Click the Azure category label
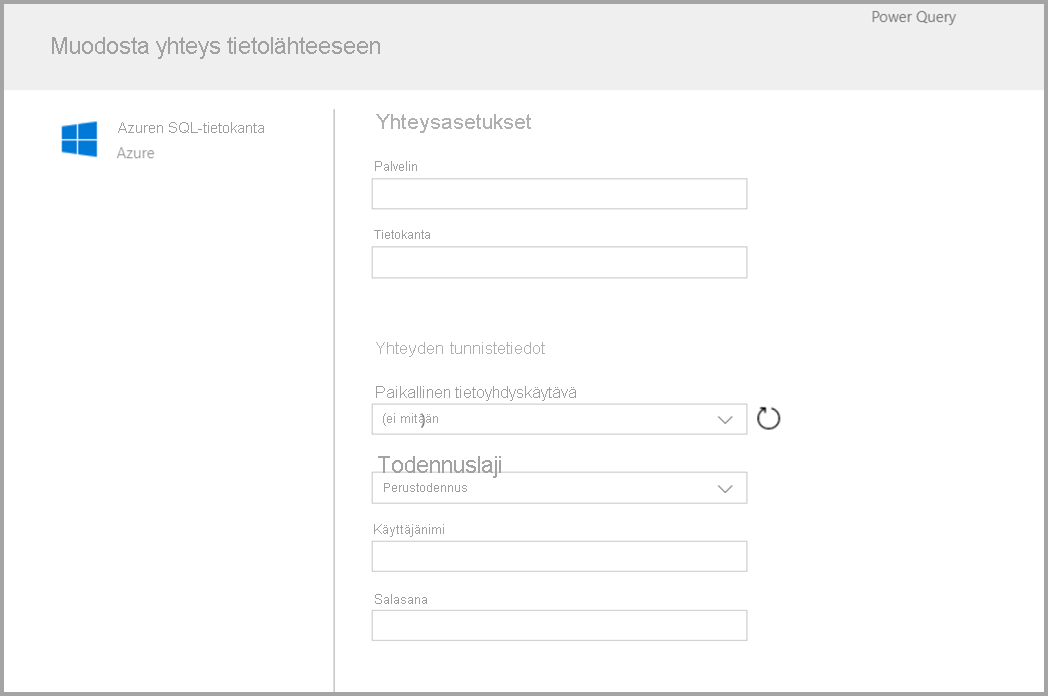This screenshot has width=1048, height=696. tap(135, 153)
